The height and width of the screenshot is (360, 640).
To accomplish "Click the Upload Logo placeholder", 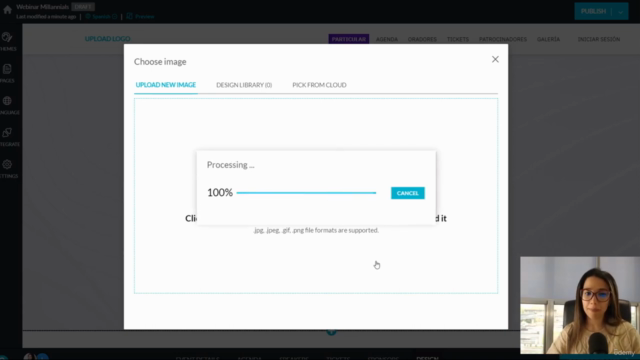I will pyautogui.click(x=108, y=39).
